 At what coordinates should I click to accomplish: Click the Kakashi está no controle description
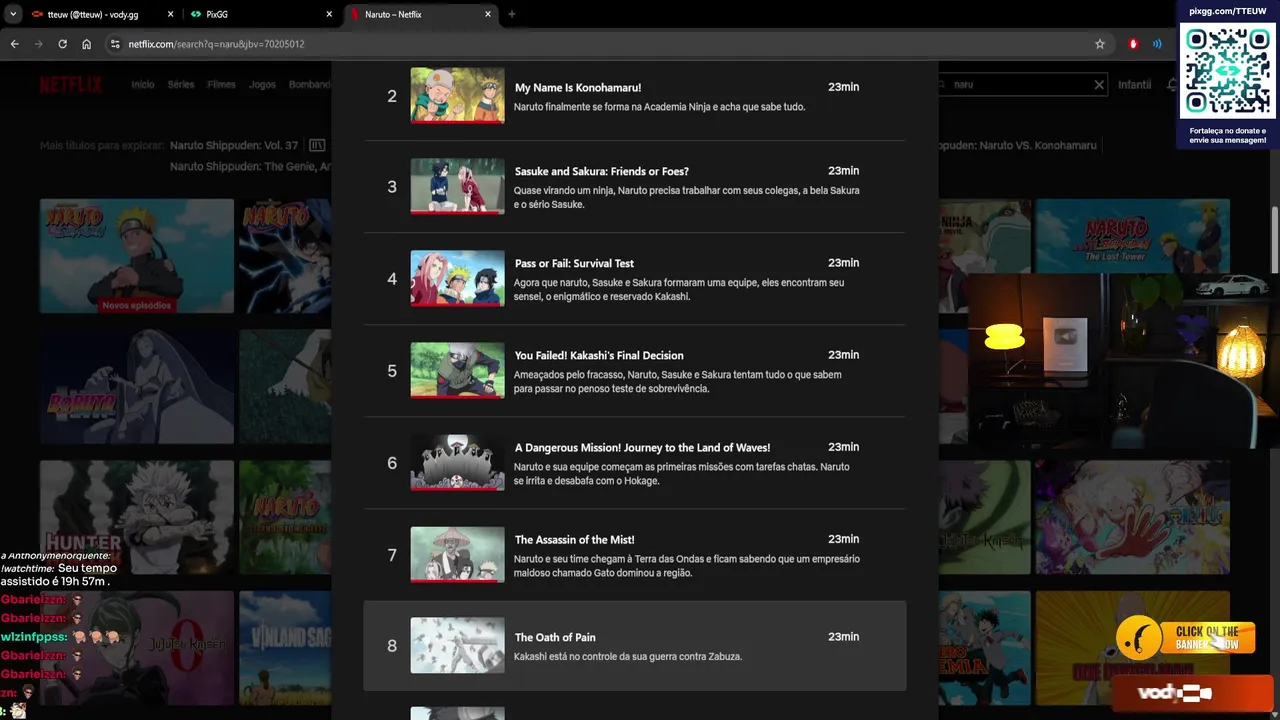pos(628,657)
